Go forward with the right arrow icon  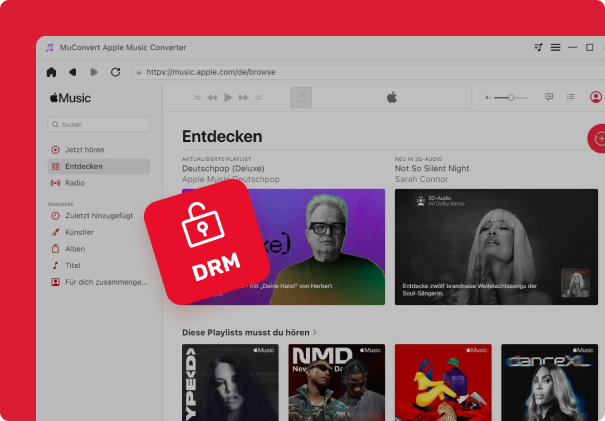click(x=93, y=72)
